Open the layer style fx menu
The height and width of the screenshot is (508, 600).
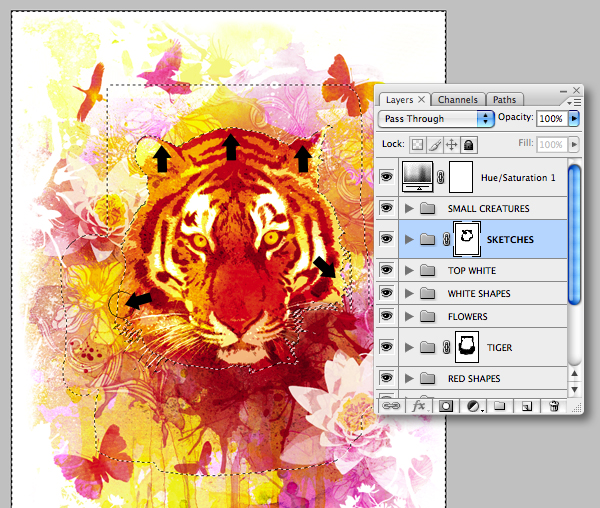419,406
